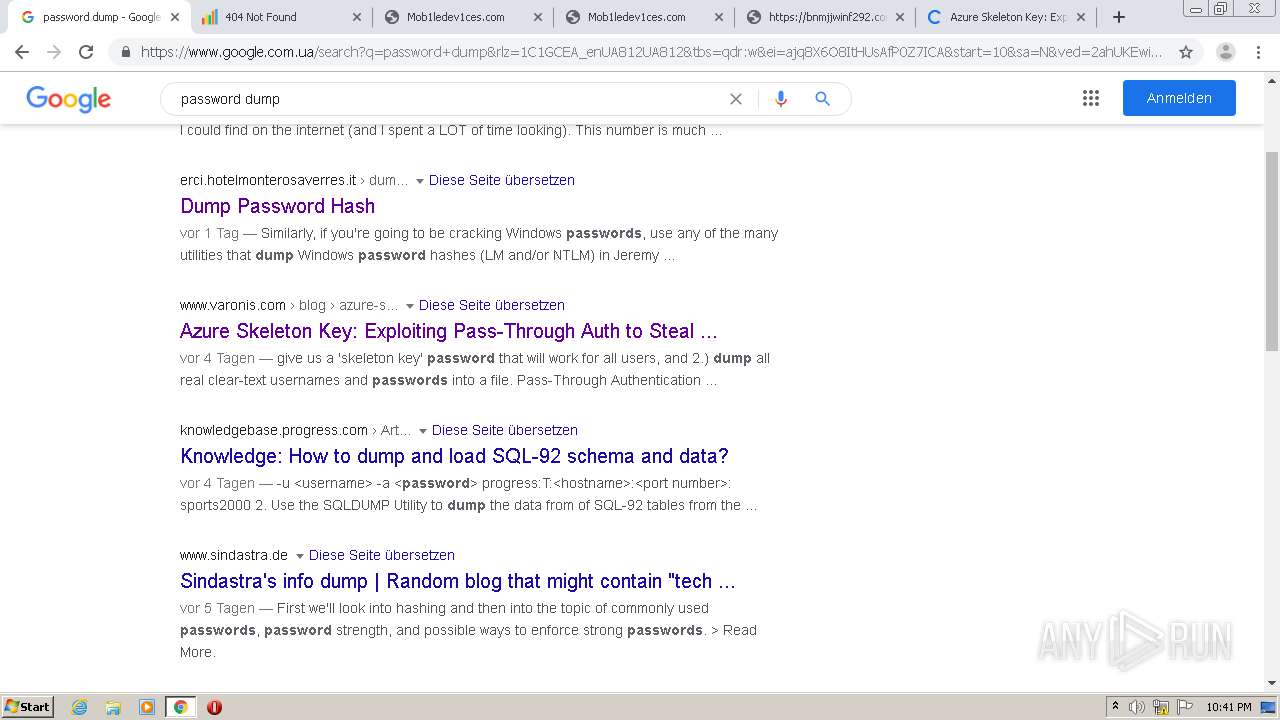The image size is (1280, 720).
Task: Go to Google home via the logo
Action: coord(68,99)
